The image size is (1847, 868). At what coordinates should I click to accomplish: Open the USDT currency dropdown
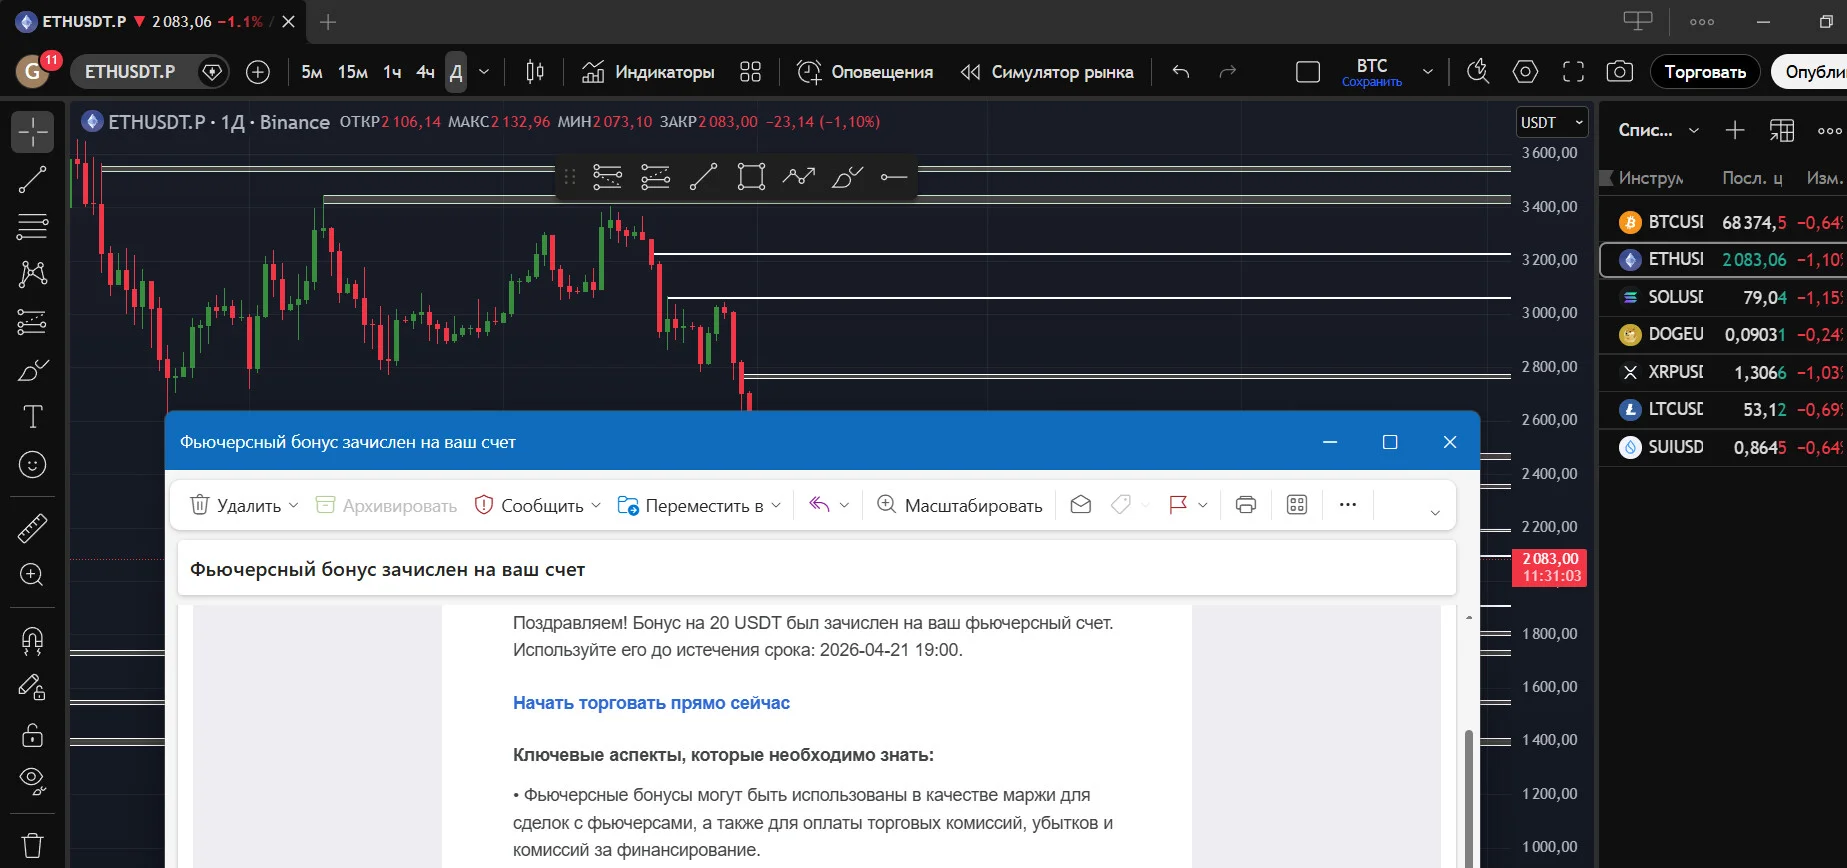click(x=1552, y=123)
